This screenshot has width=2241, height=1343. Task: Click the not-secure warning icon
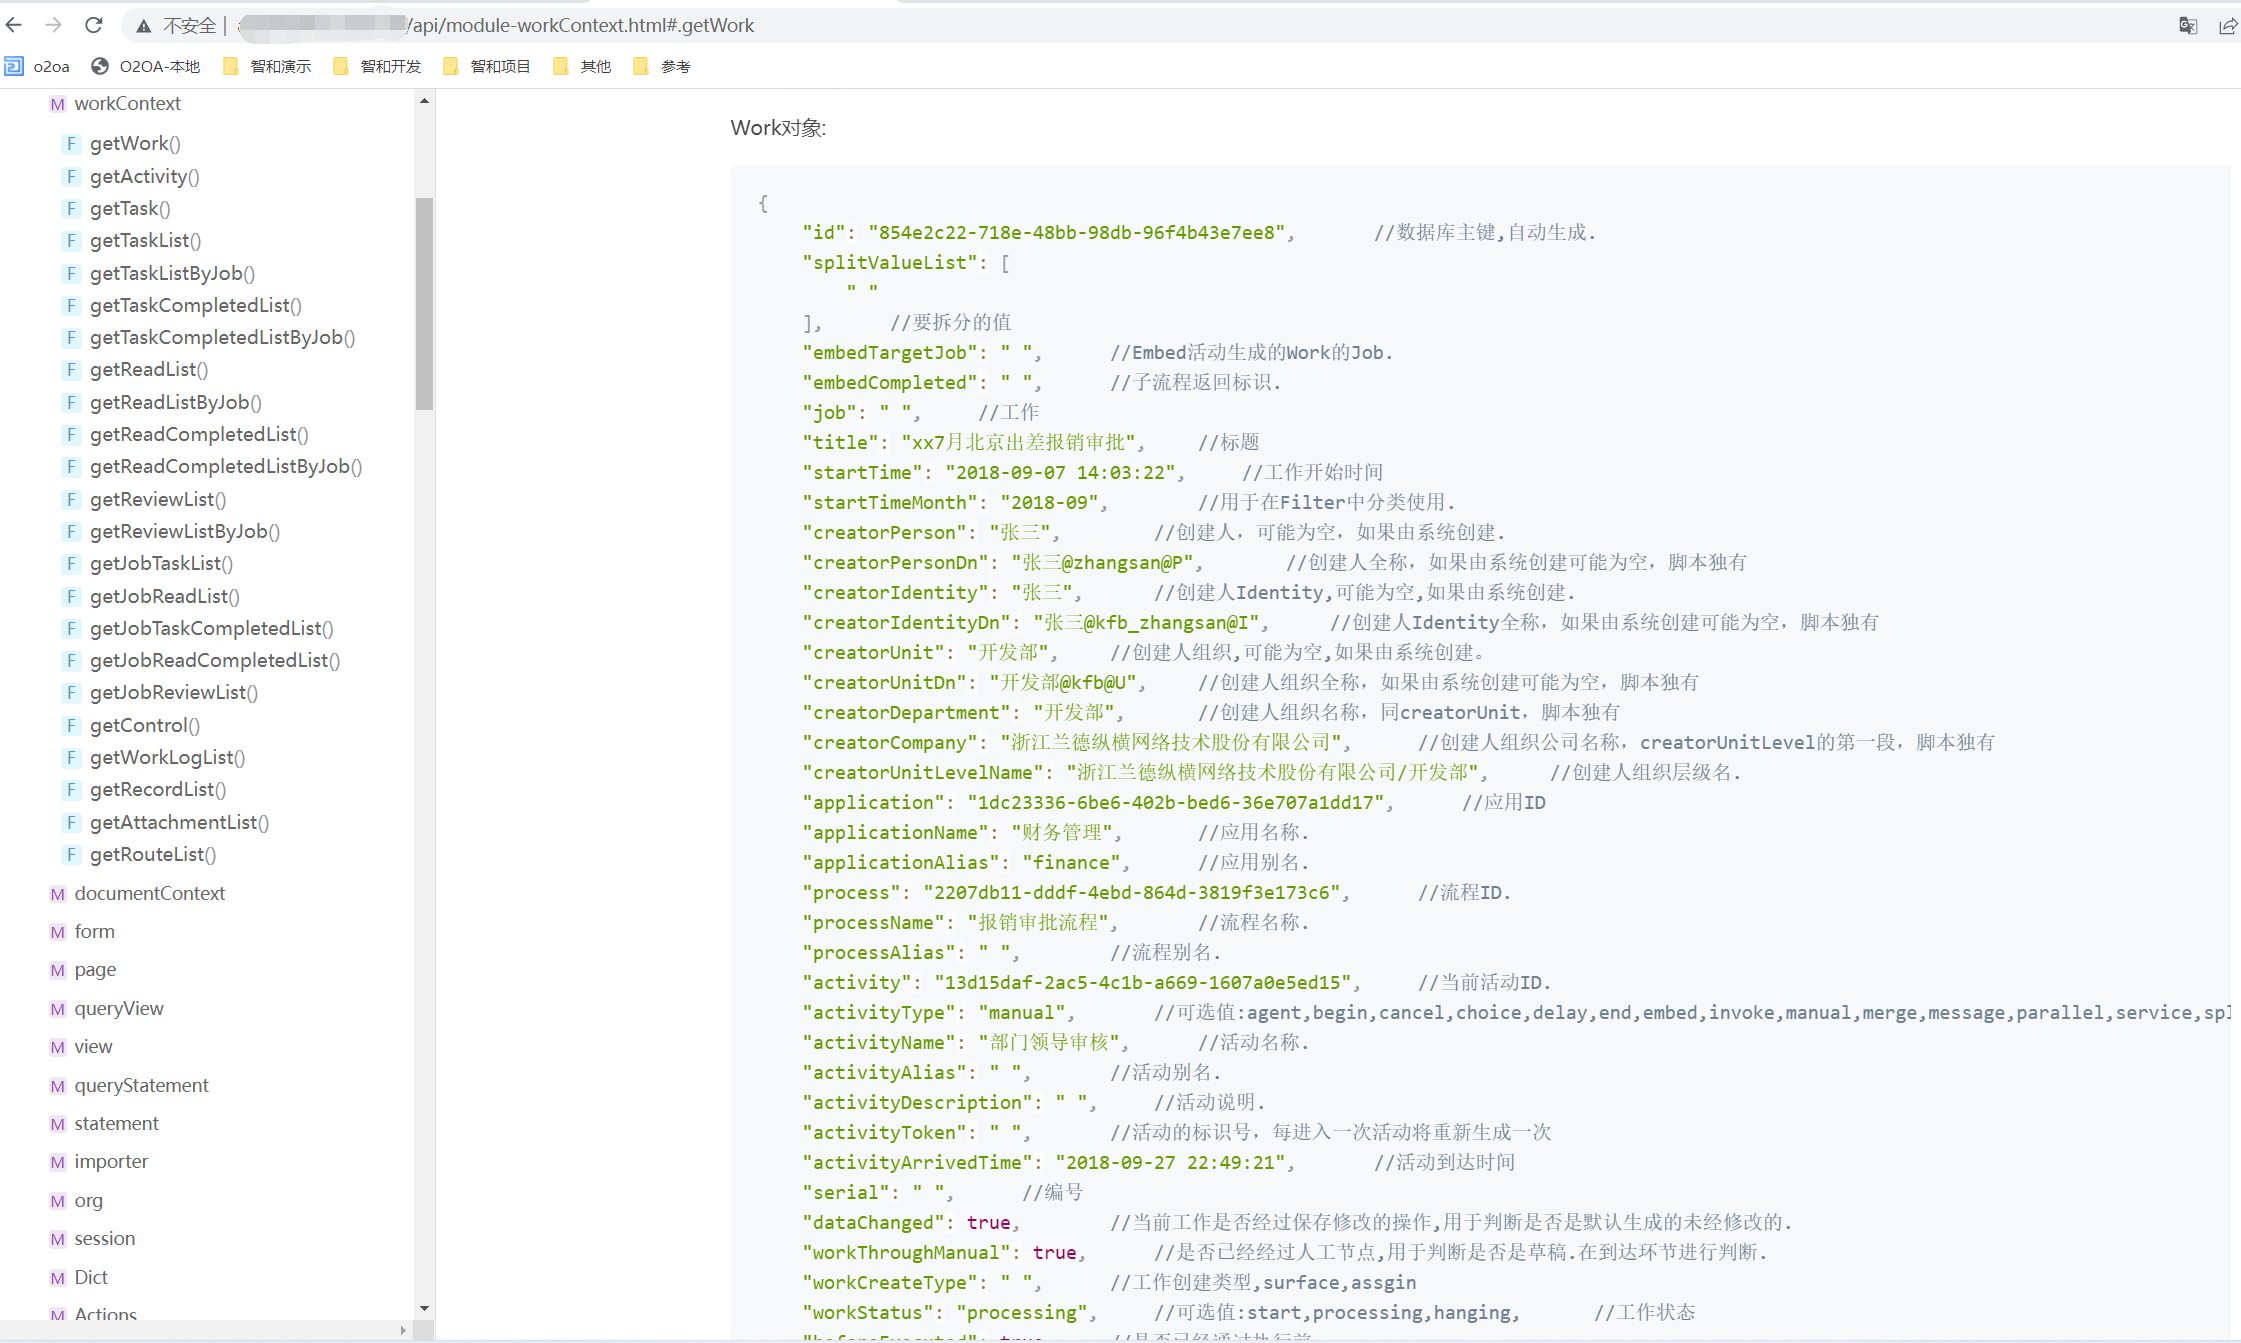(144, 26)
